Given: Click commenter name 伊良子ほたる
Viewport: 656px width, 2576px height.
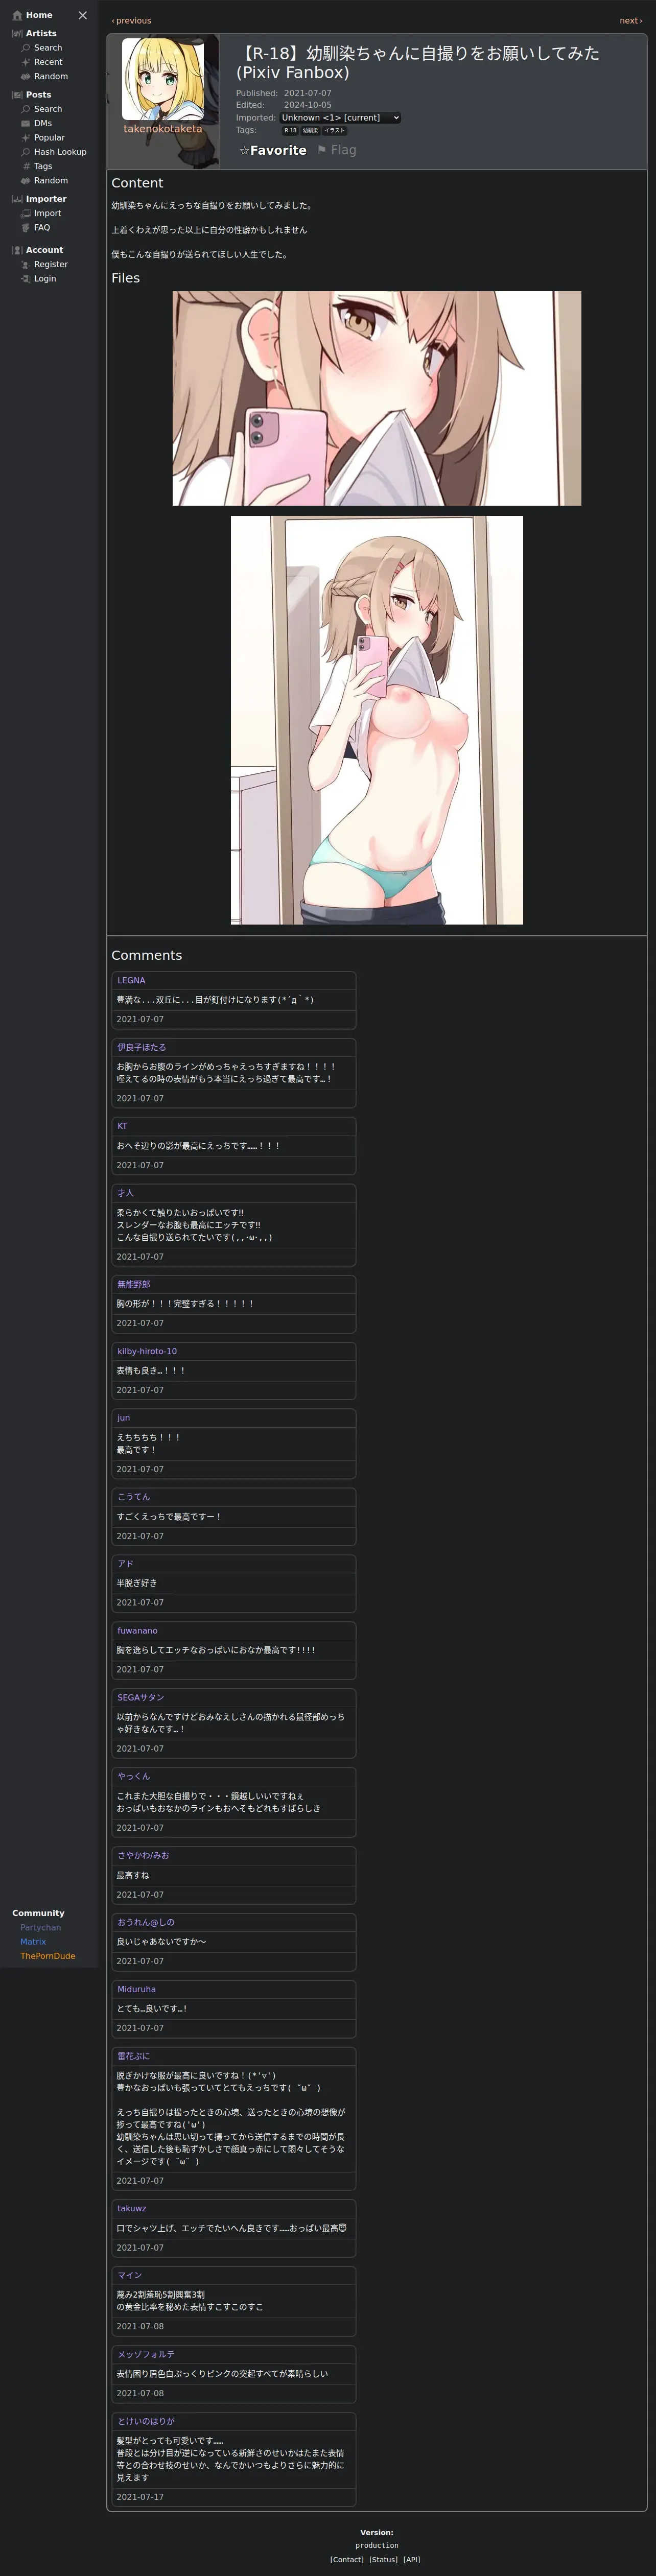Looking at the screenshot, I should coord(142,1048).
